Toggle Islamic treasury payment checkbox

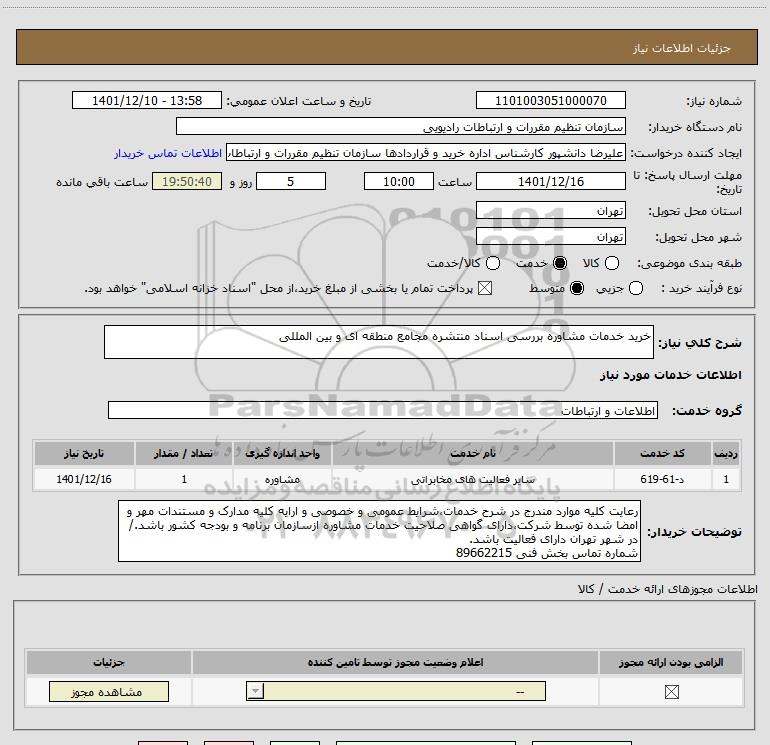point(485,288)
